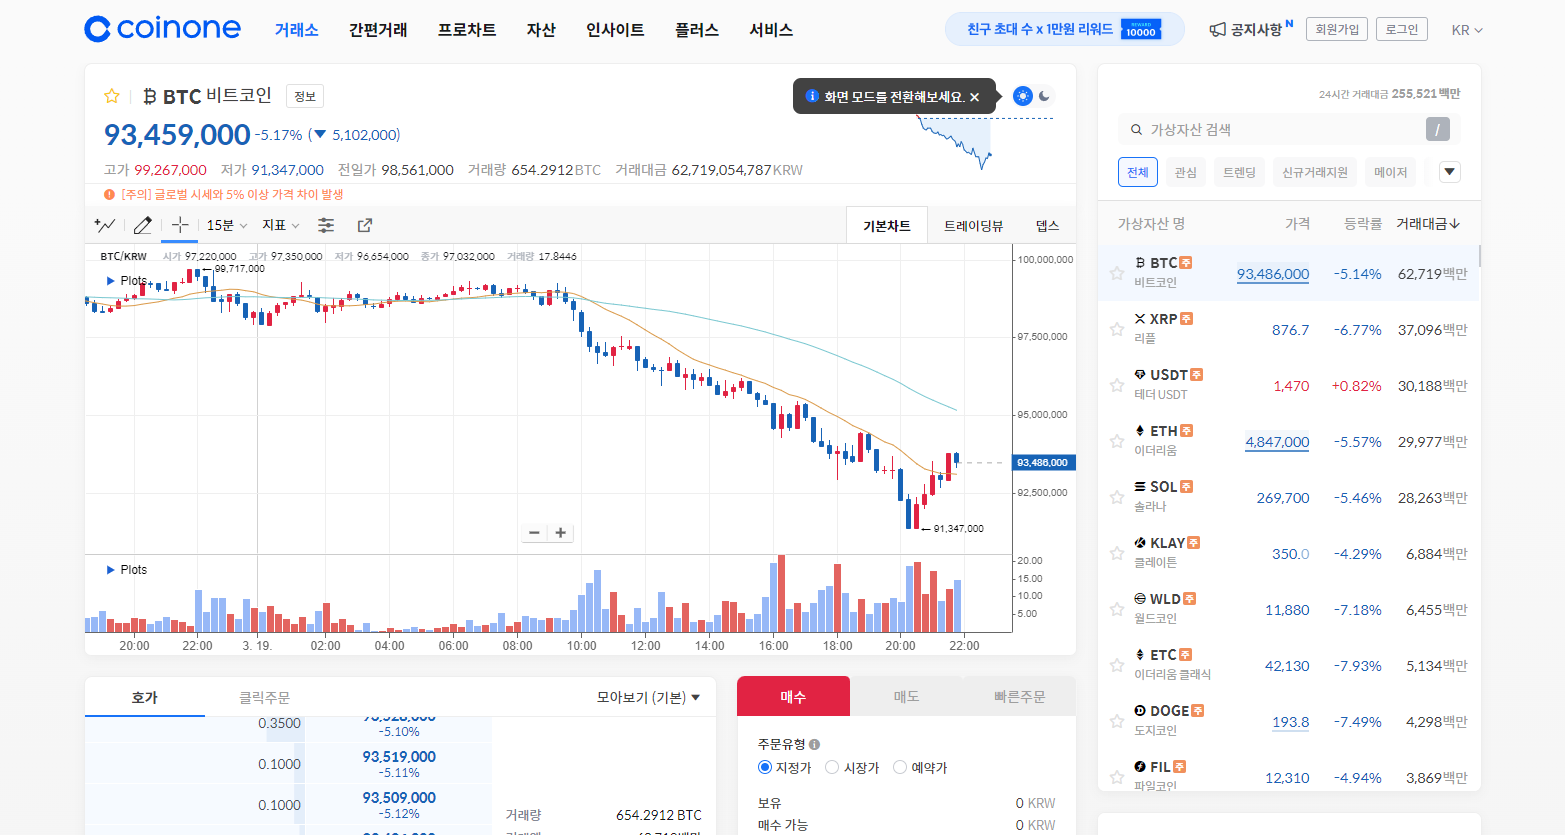Open the 15분 interval dropdown
The height and width of the screenshot is (835, 1565).
[227, 225]
